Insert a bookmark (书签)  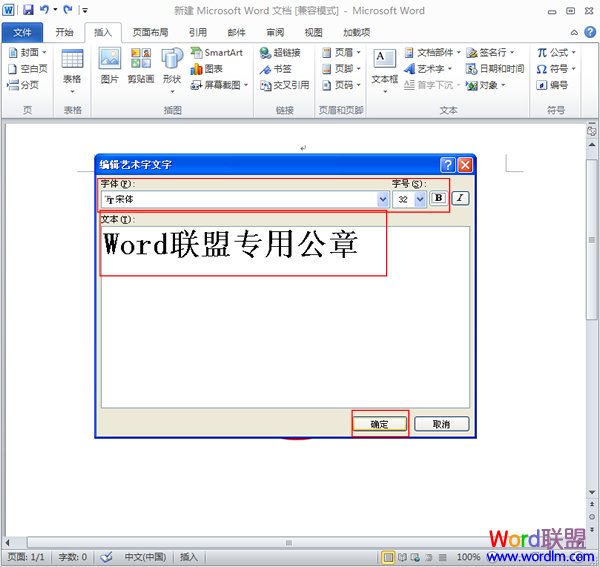pos(276,69)
